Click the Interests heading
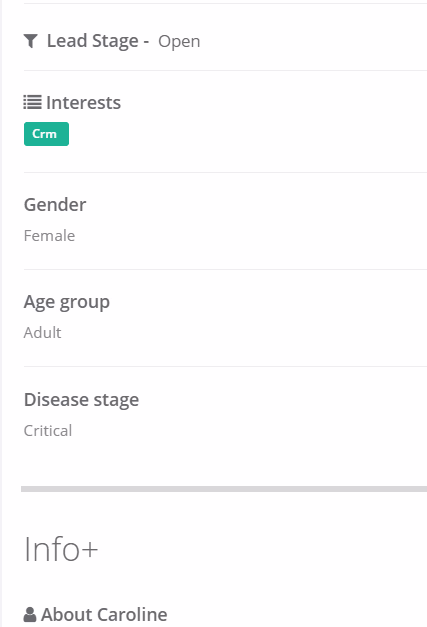 click(x=84, y=103)
